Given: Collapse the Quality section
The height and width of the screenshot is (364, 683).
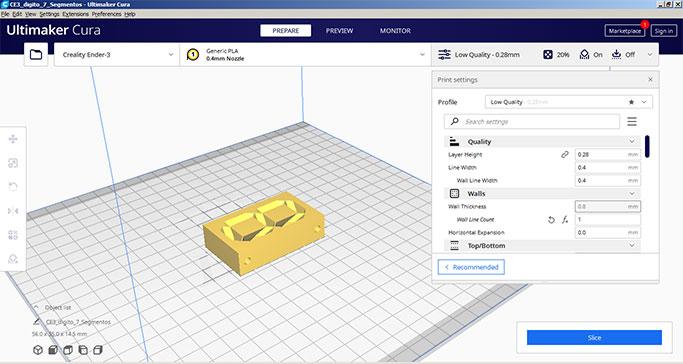Looking at the screenshot, I should [x=632, y=142].
